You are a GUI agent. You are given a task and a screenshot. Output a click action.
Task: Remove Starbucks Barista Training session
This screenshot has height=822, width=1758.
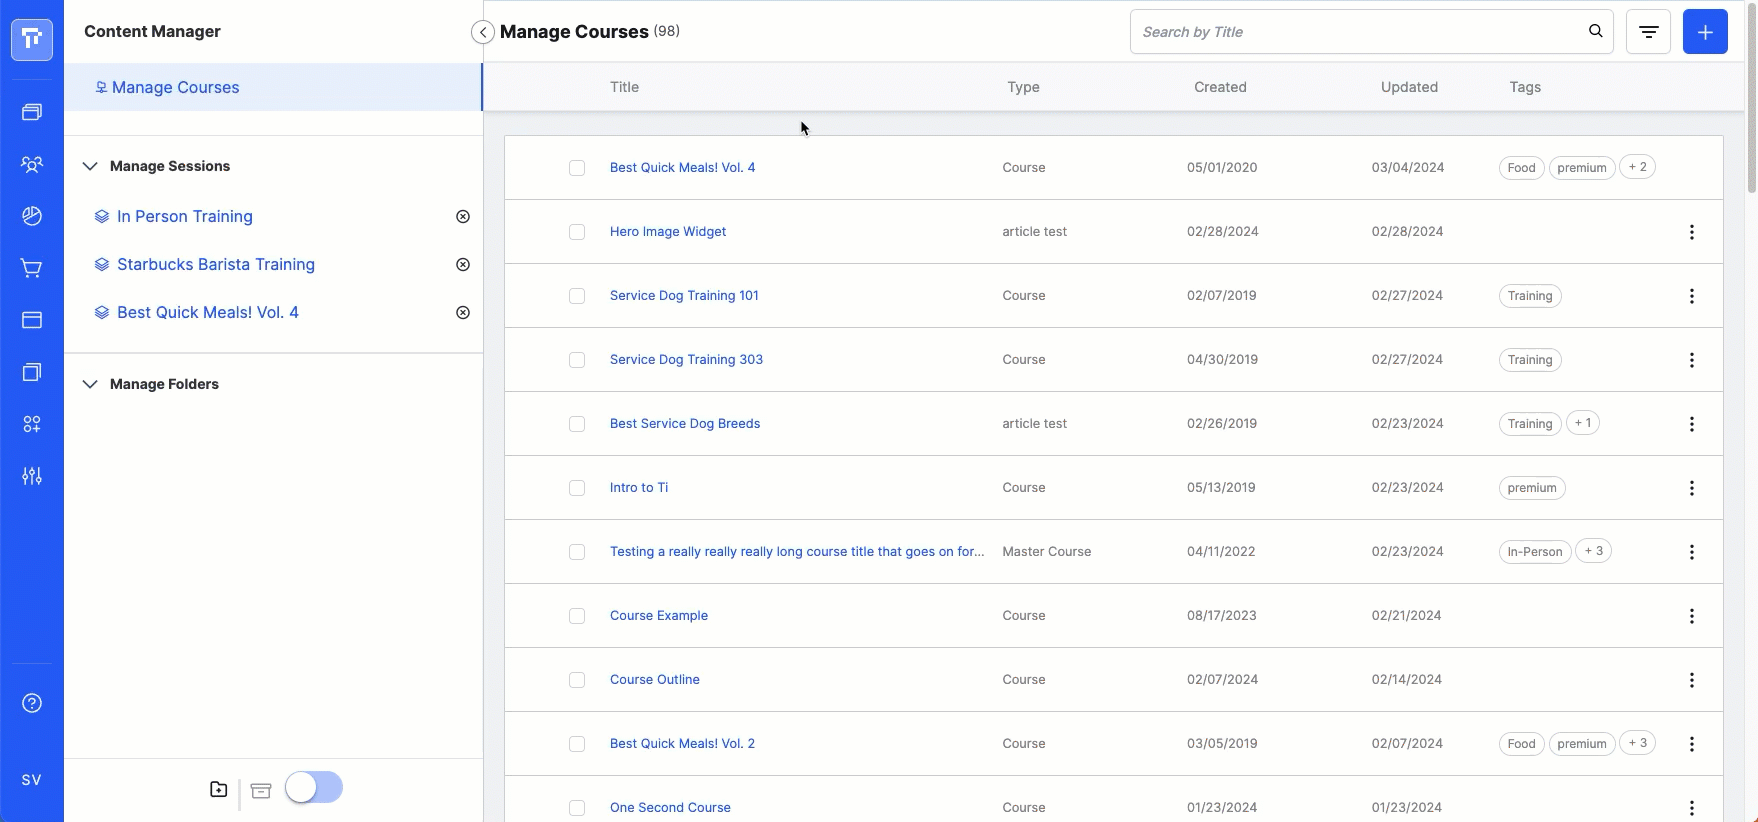point(463,264)
